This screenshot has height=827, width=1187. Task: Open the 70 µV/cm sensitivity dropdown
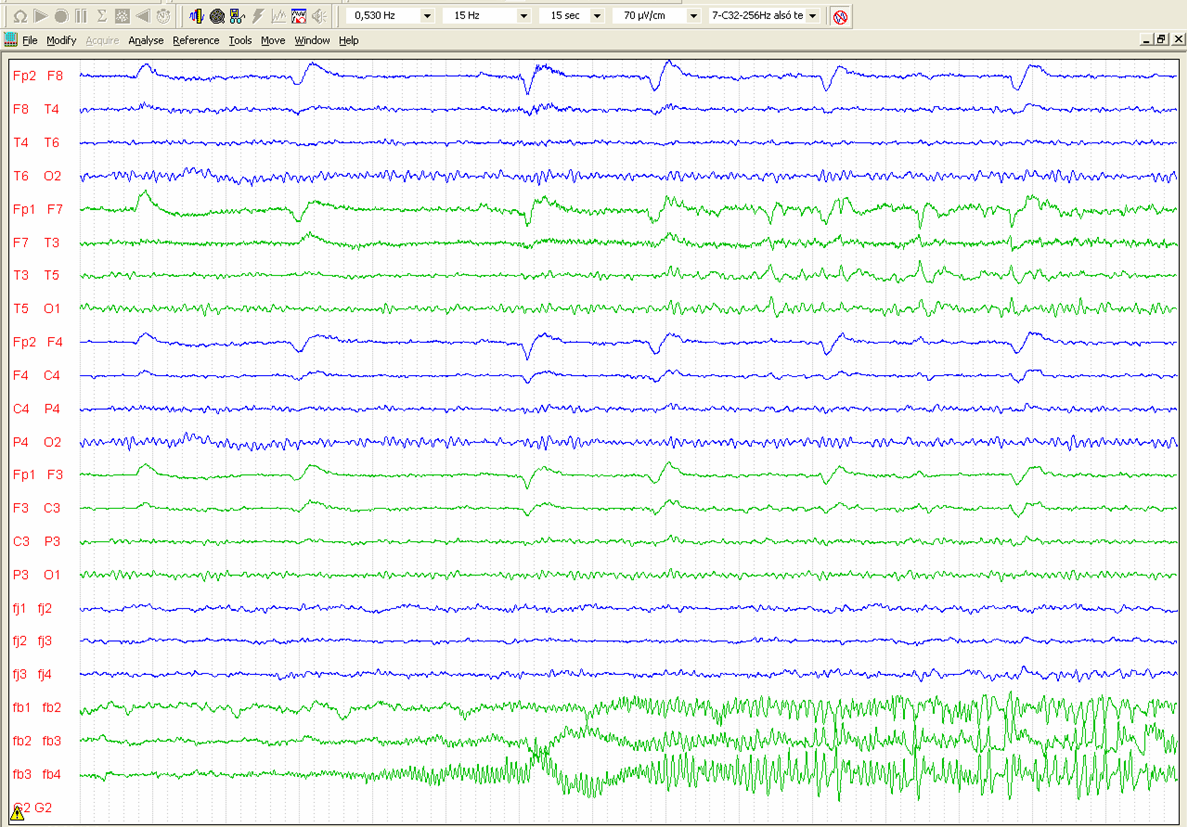693,16
